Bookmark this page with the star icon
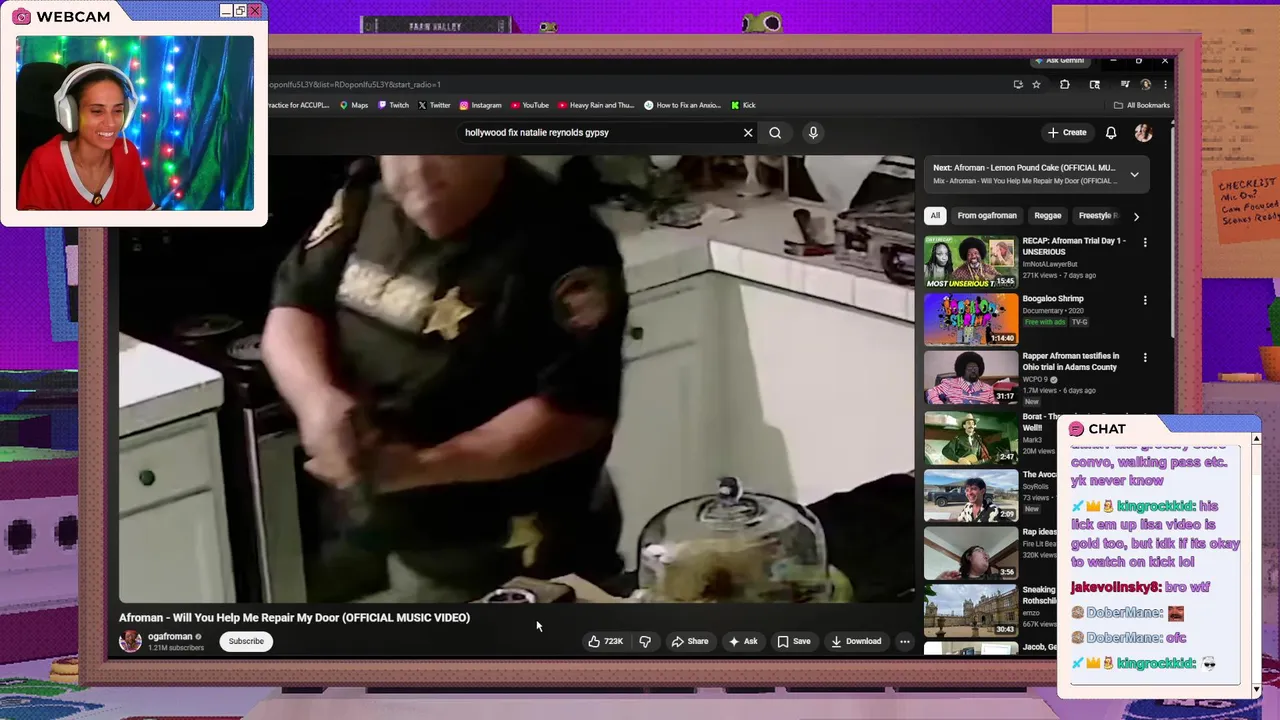The image size is (1280, 720). click(x=1036, y=85)
